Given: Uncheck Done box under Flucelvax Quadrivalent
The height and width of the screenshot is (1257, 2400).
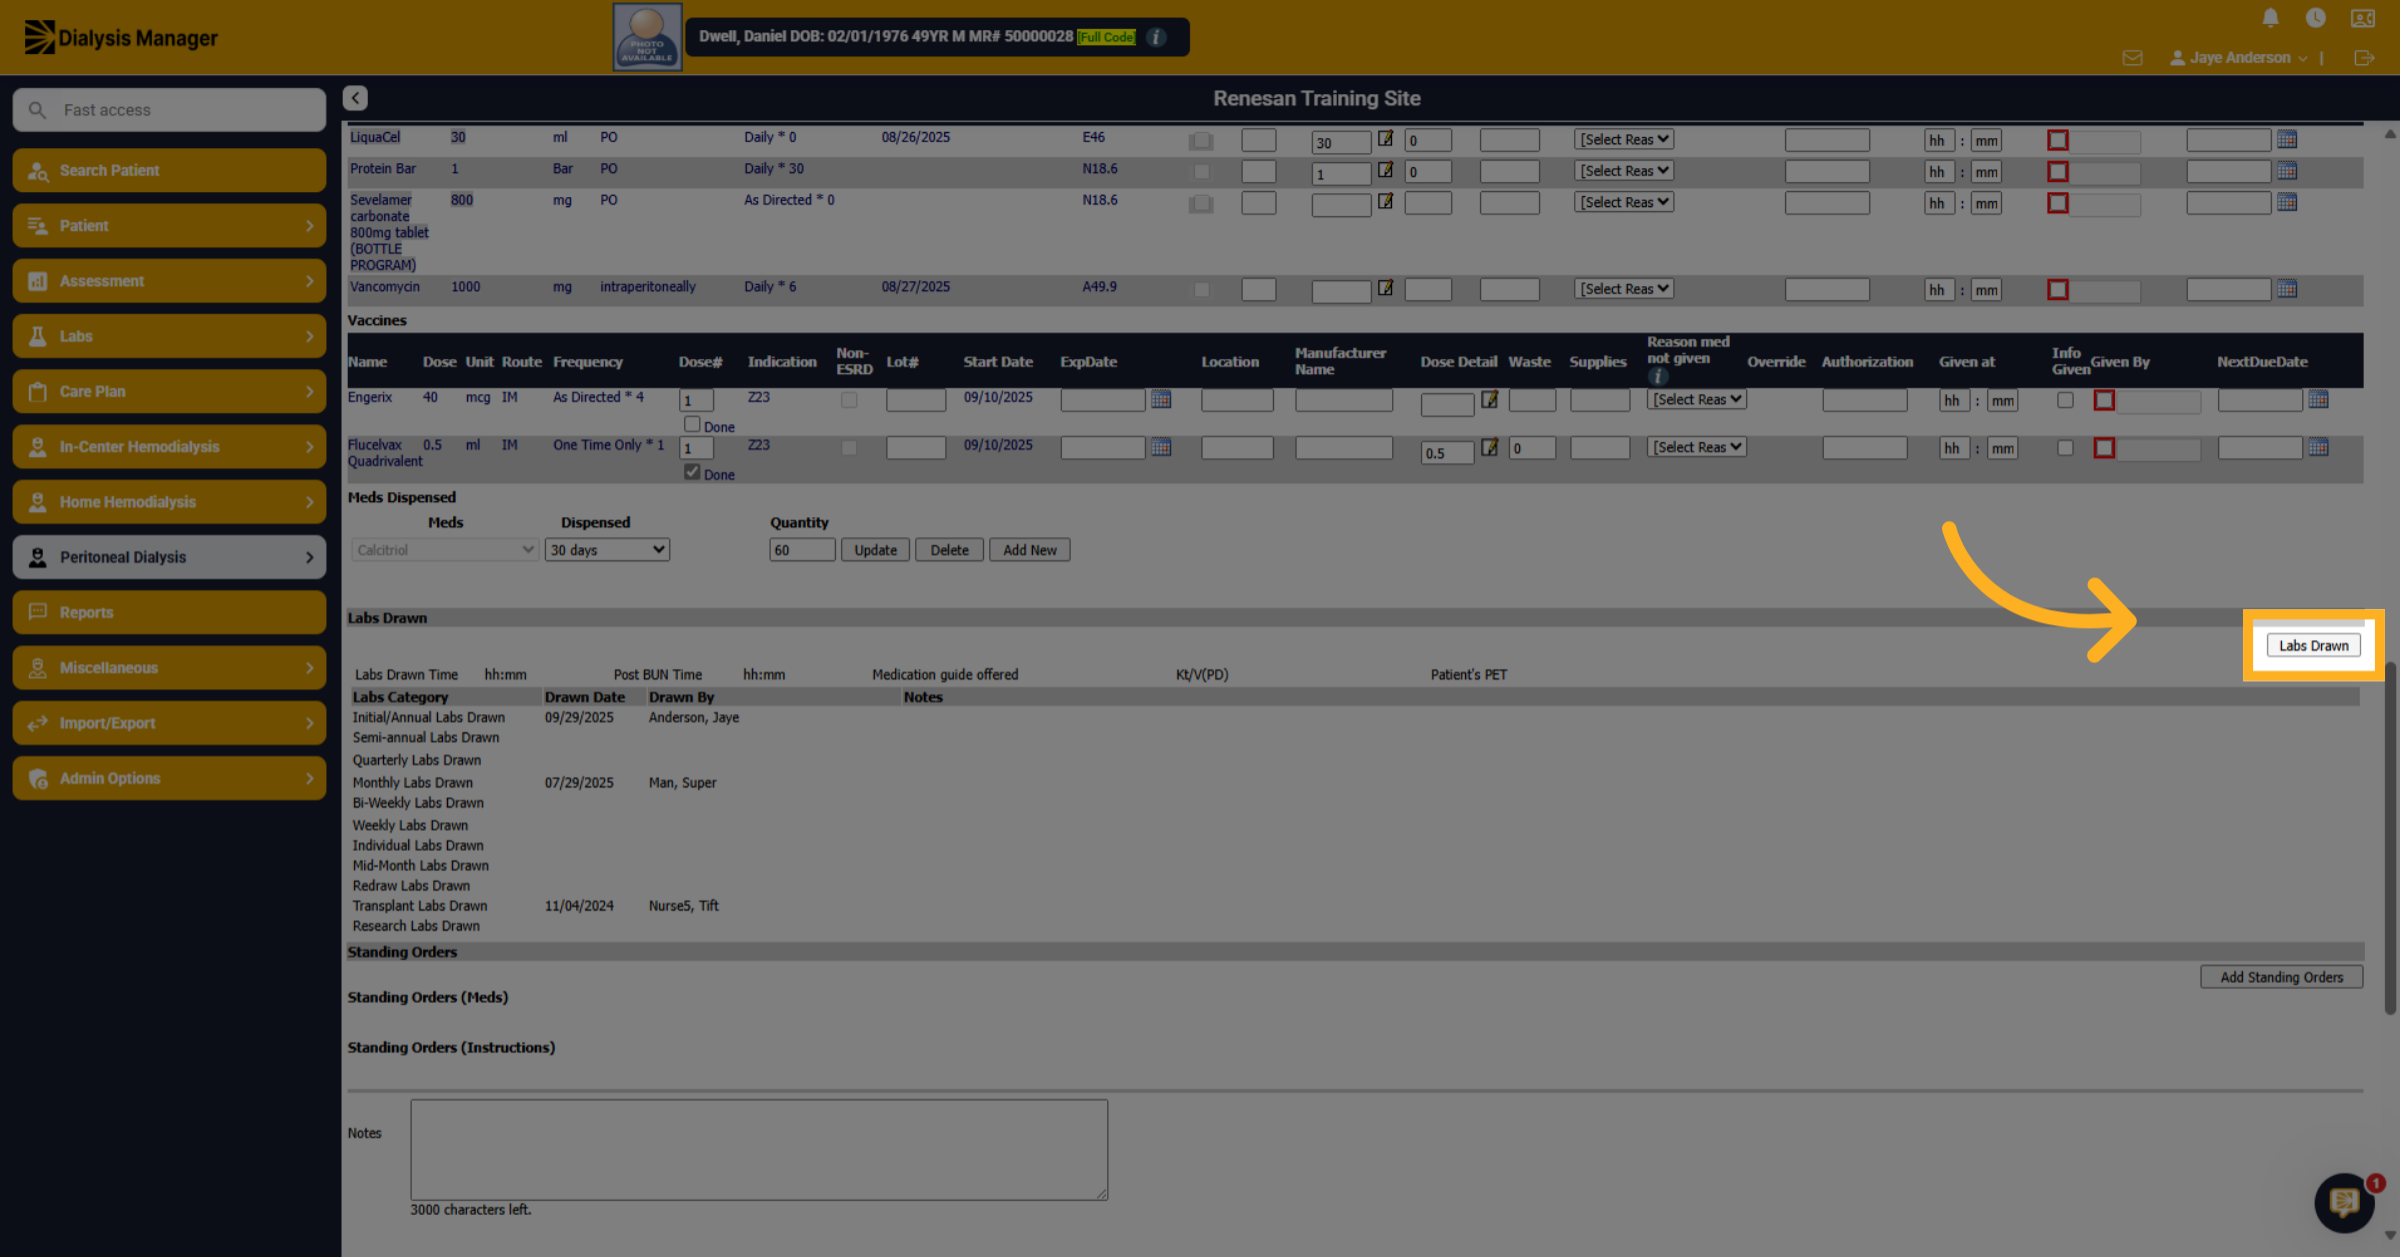Looking at the screenshot, I should pyautogui.click(x=692, y=472).
